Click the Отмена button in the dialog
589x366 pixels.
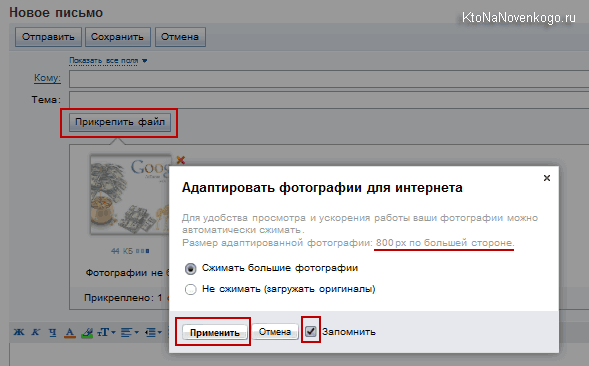point(275,332)
